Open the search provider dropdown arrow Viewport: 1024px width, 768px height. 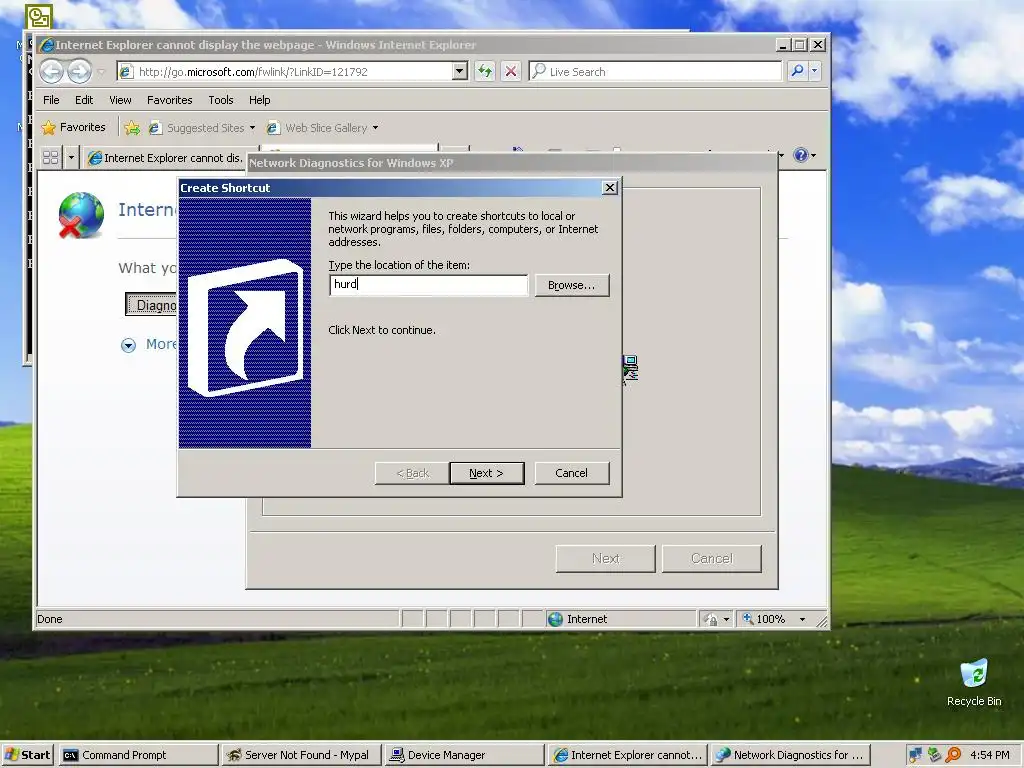[814, 71]
